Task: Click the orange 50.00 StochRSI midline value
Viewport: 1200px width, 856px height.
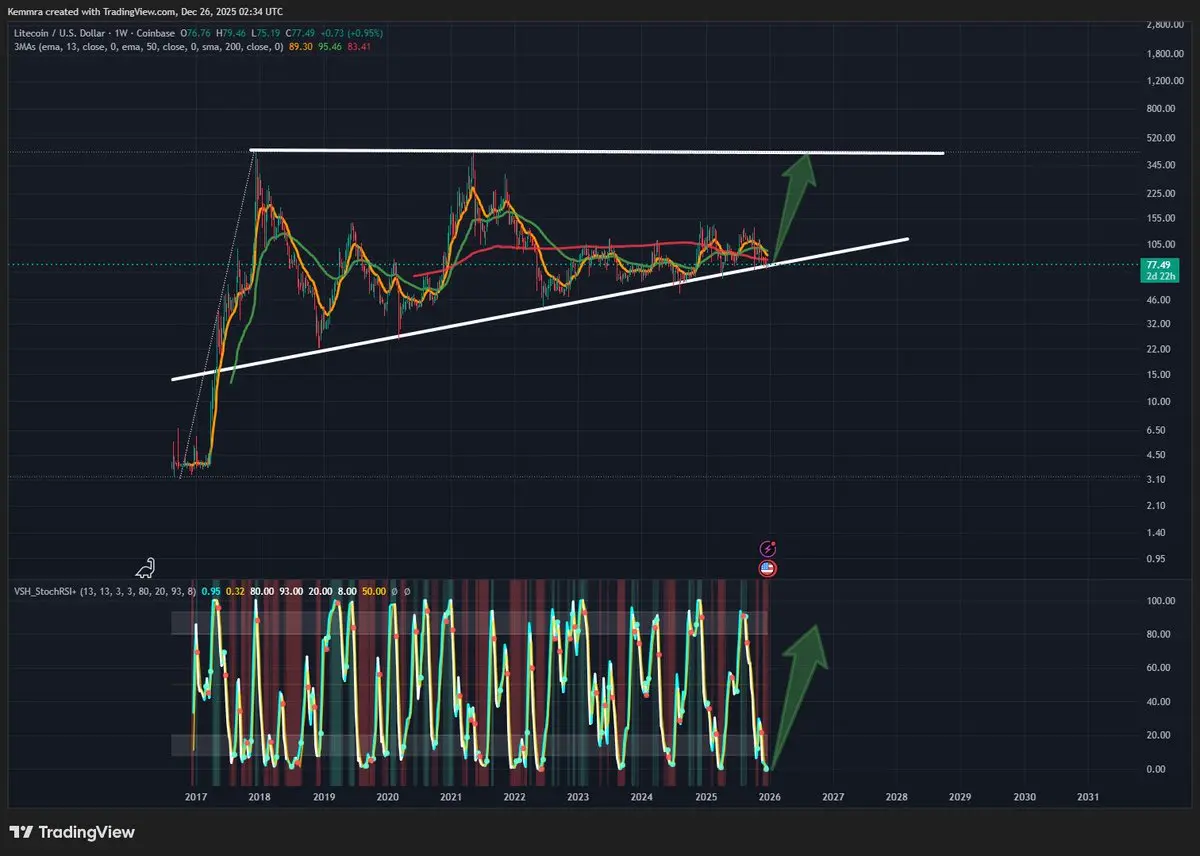Action: click(373, 591)
